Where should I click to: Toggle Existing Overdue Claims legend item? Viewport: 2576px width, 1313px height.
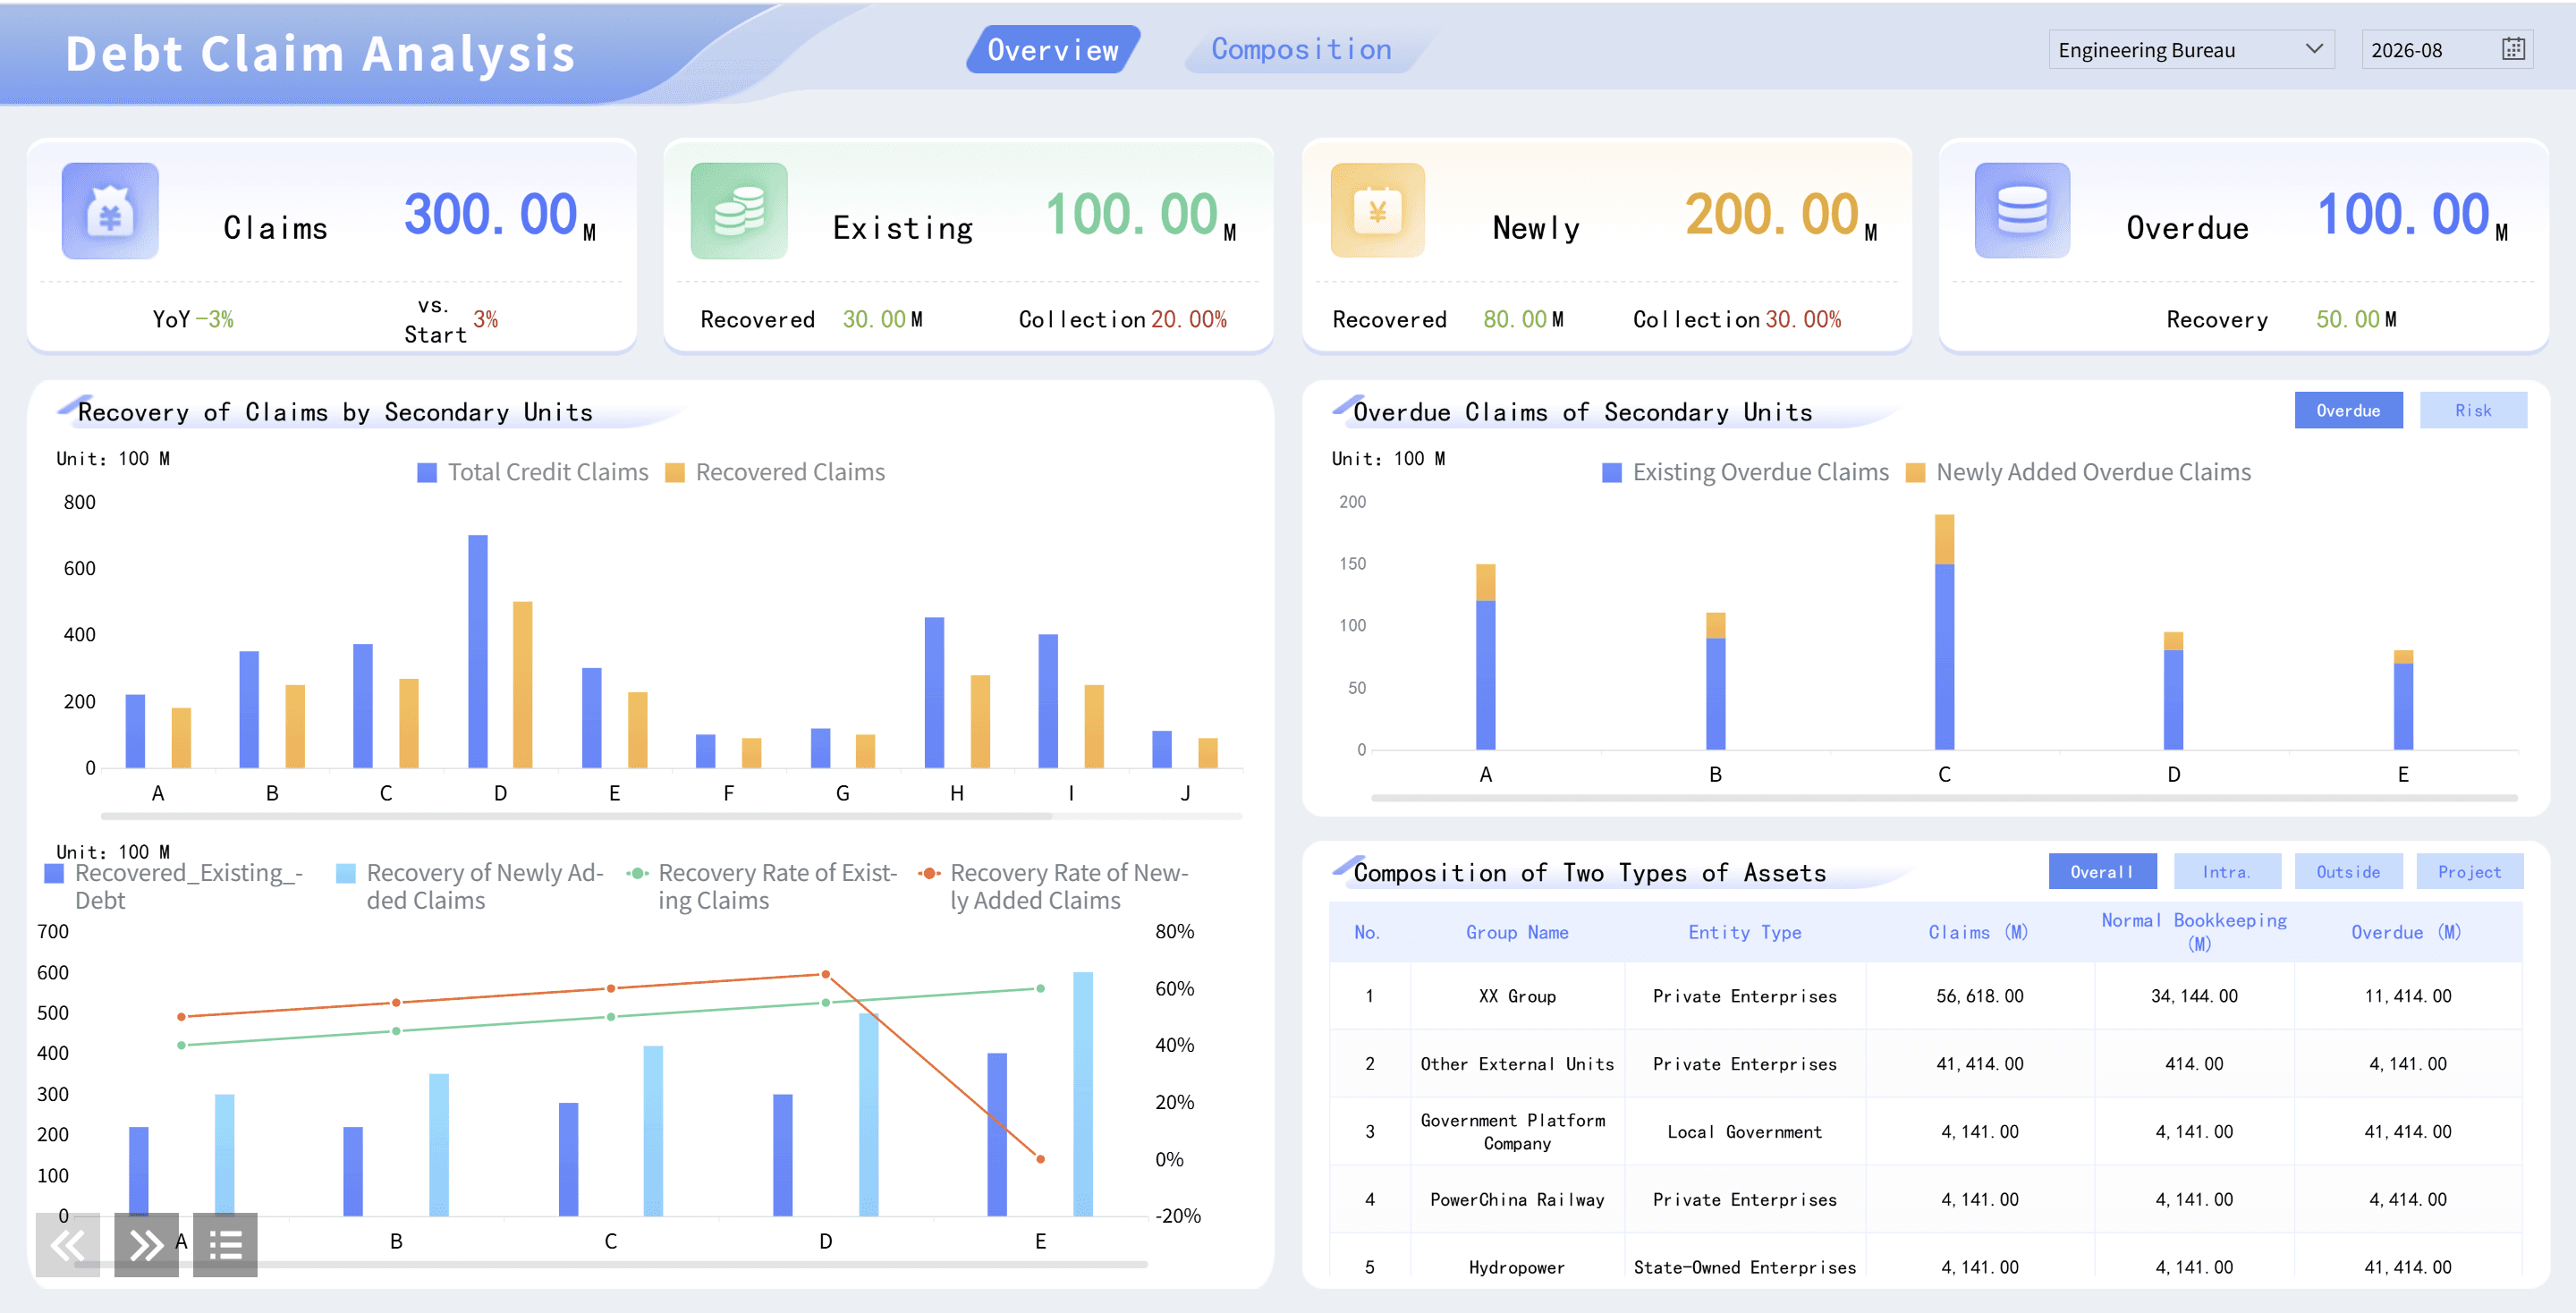pyautogui.click(x=1745, y=473)
